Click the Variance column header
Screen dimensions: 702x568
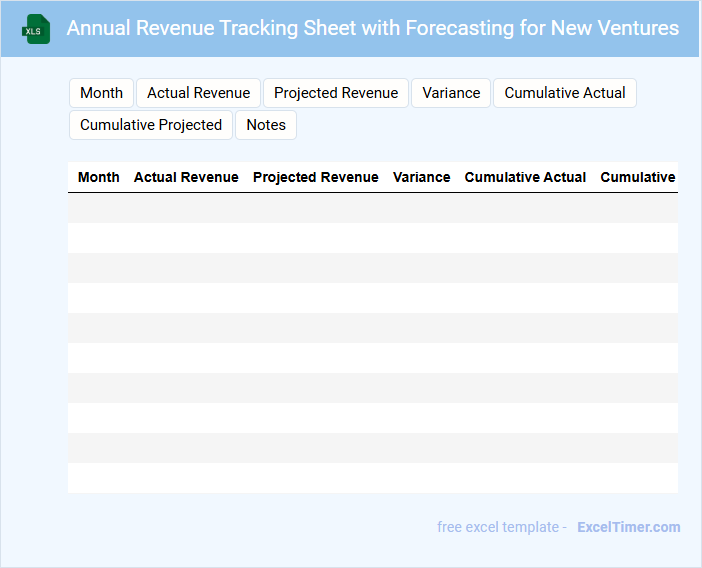[x=421, y=177]
